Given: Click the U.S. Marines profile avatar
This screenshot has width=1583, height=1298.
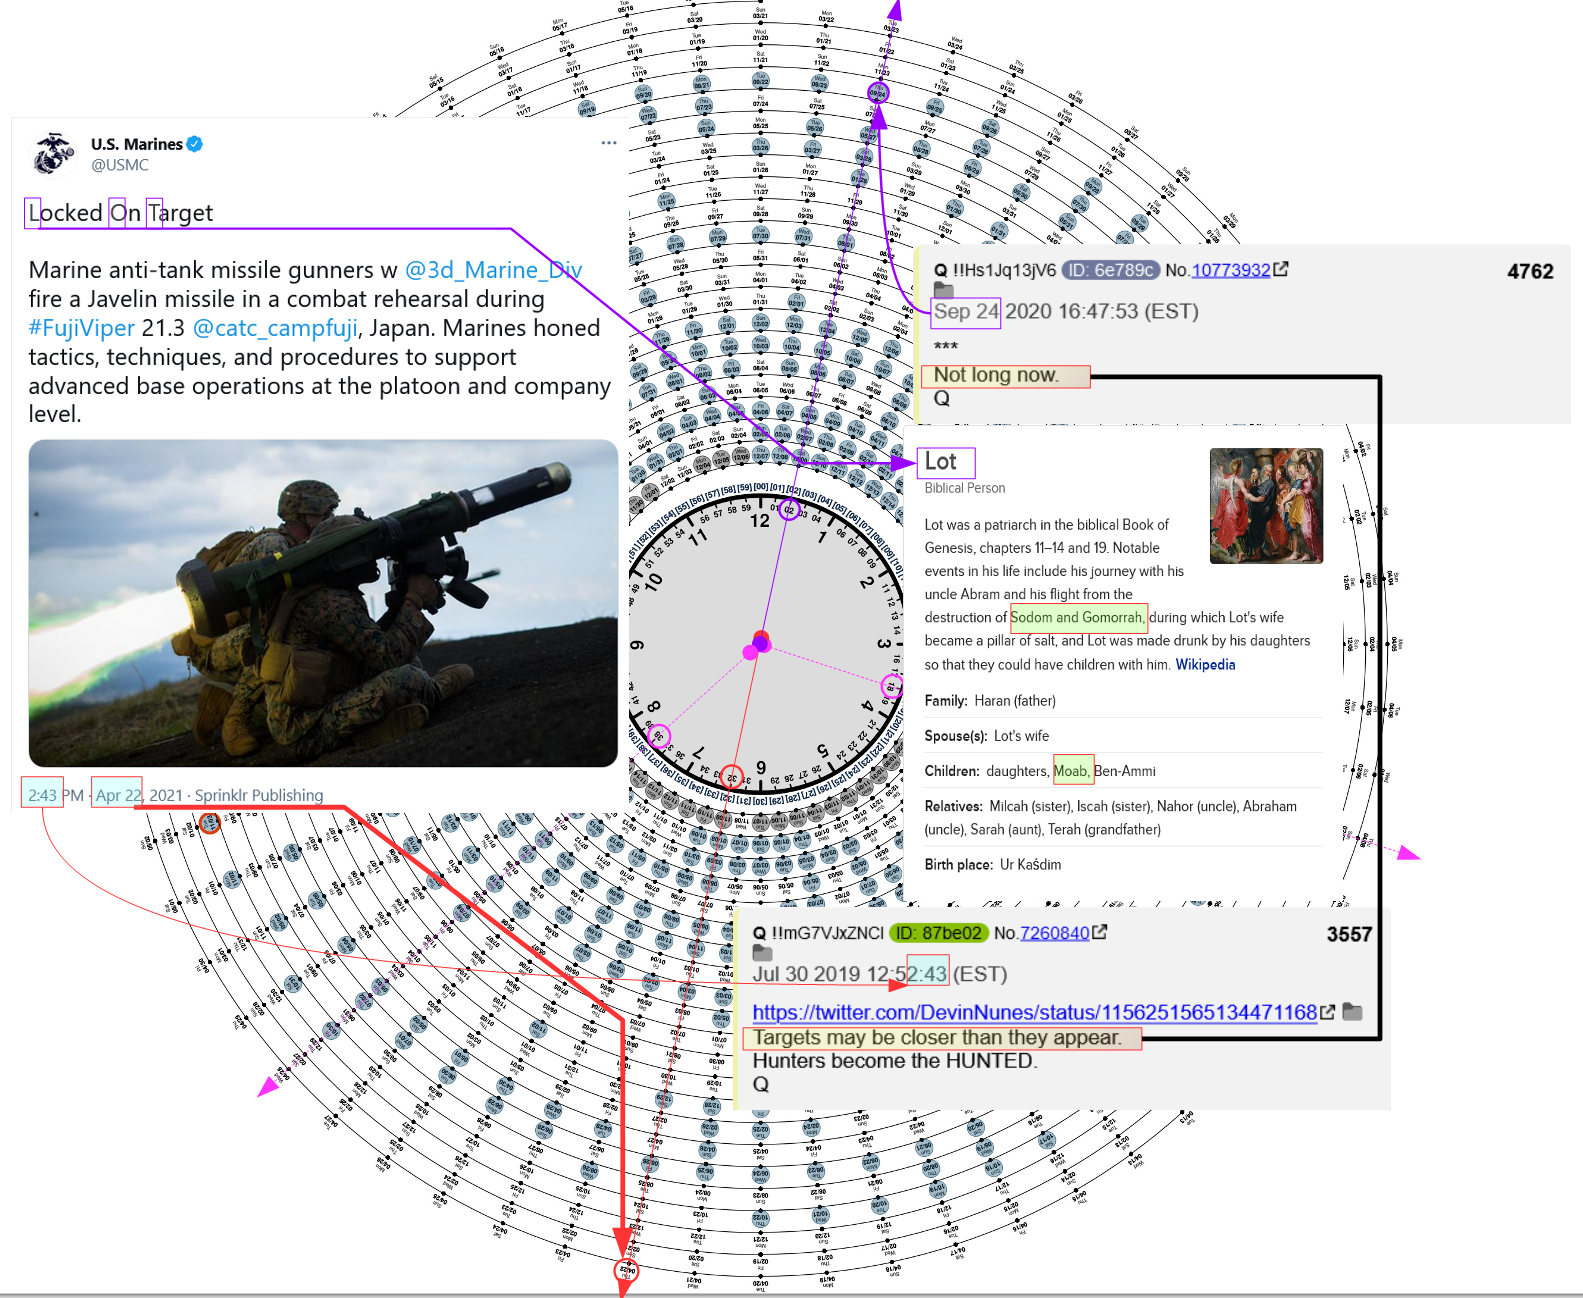Looking at the screenshot, I should [54, 153].
